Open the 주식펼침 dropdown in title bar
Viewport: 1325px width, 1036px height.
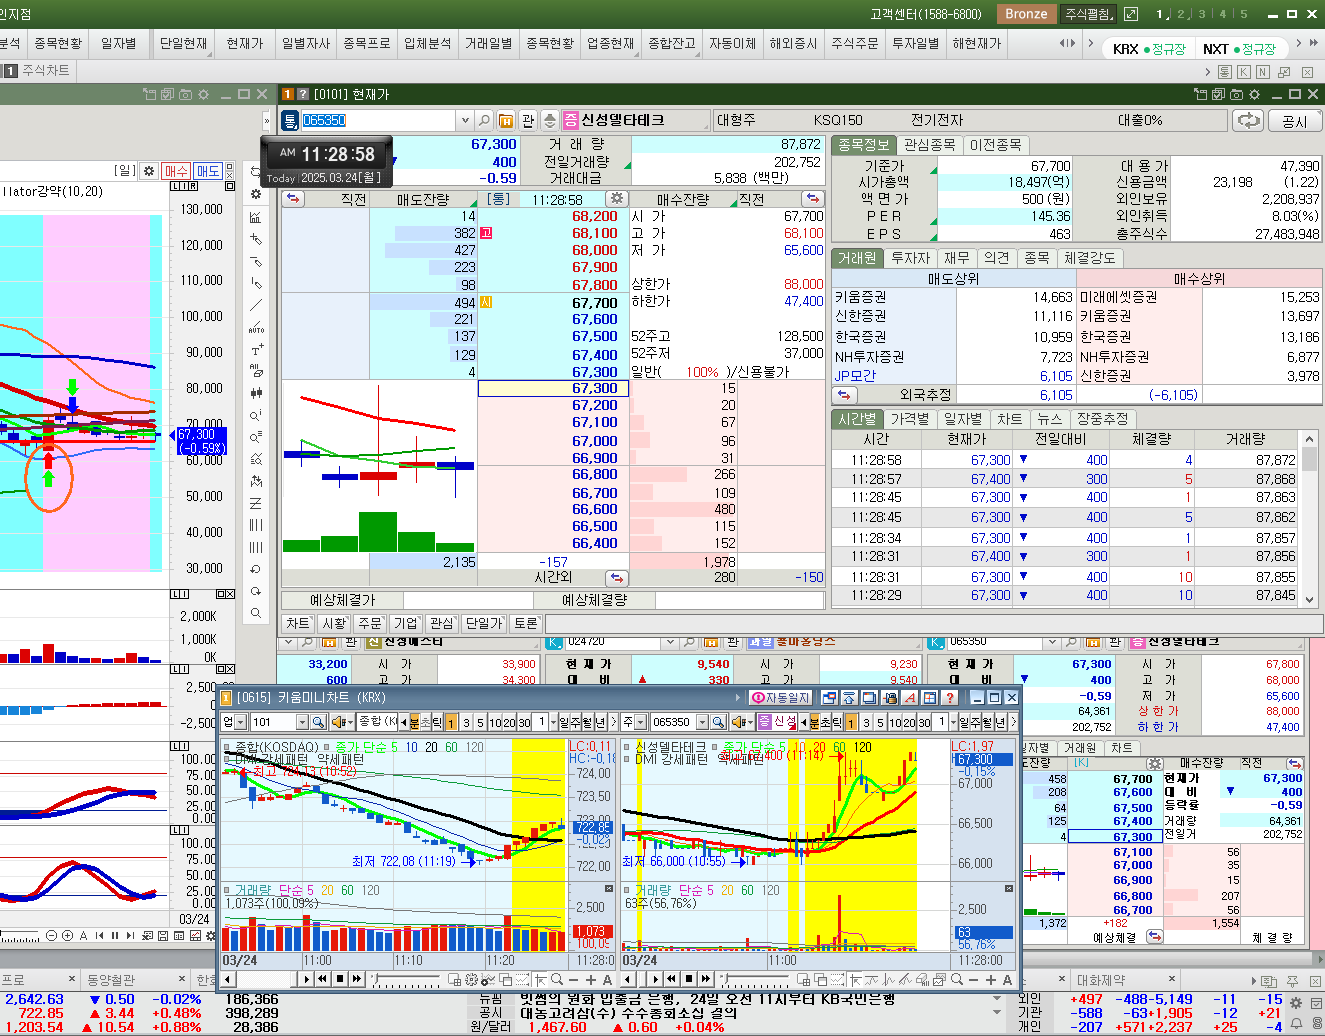1089,14
